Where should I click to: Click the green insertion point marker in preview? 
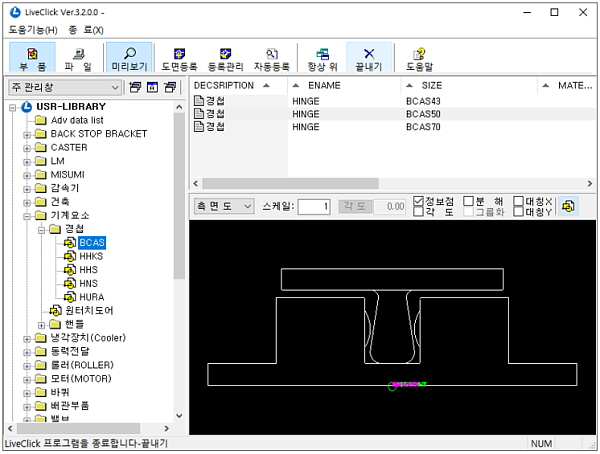coord(392,386)
